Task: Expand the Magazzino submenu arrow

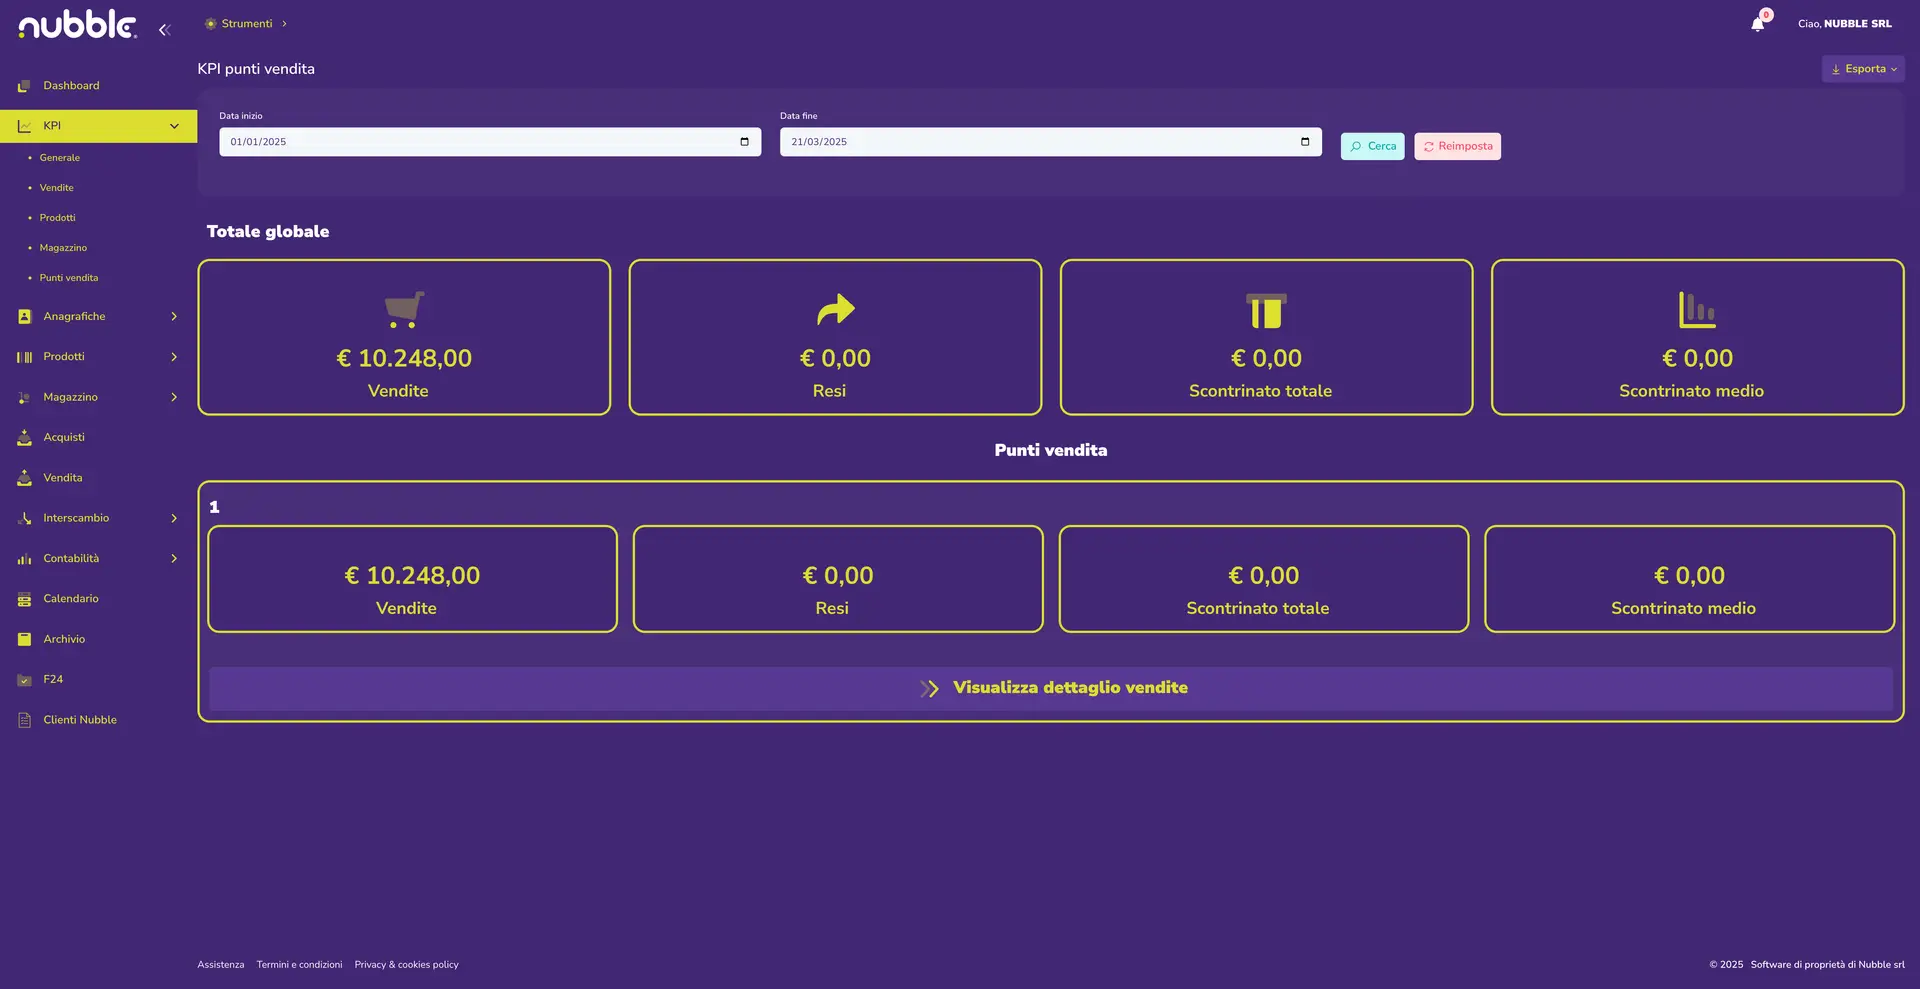Action: (x=174, y=398)
